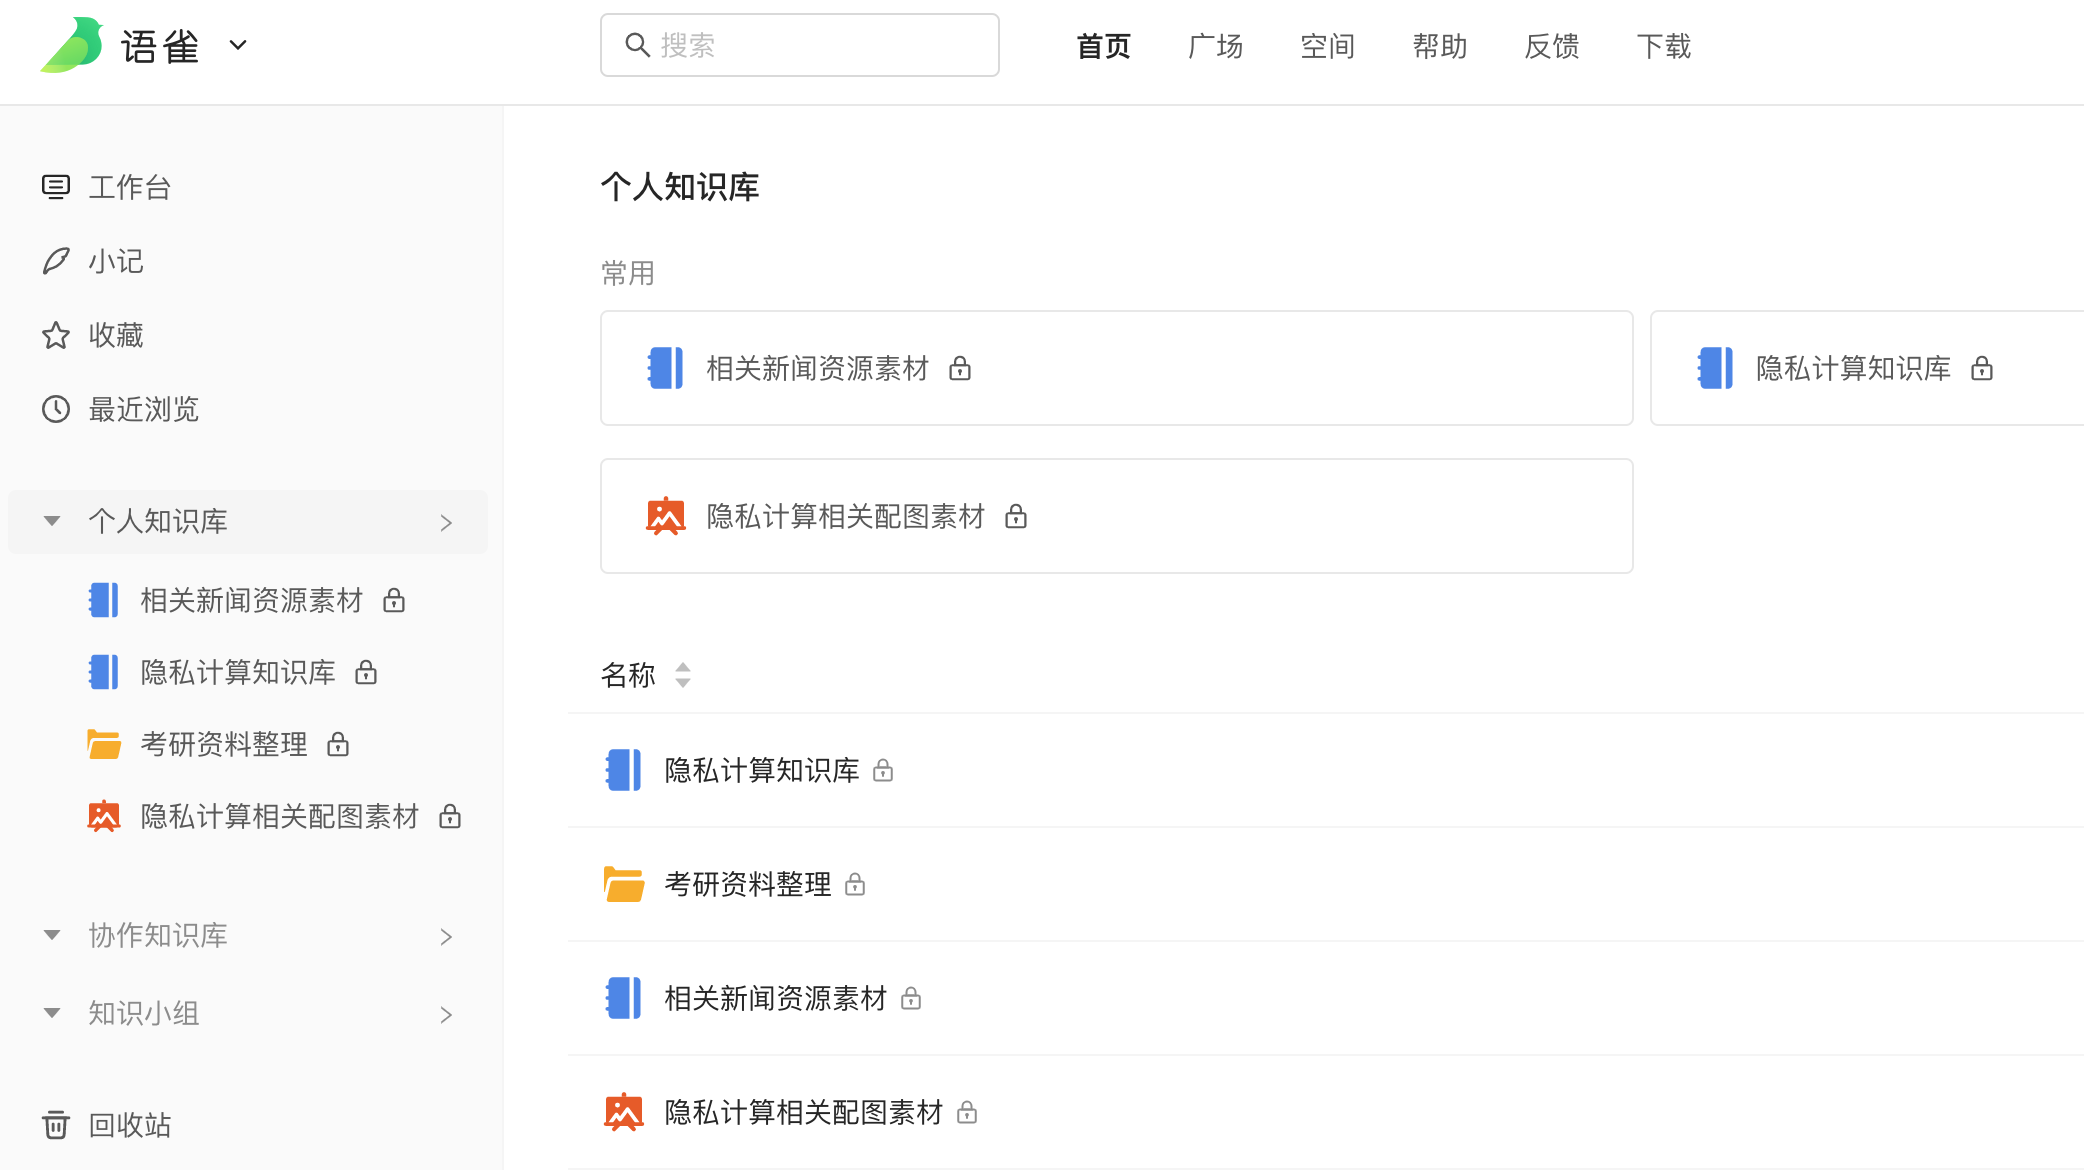The image size is (2084, 1170).
Task: Click the orange 考研资料整理 folder icon in the list
Action: [624, 884]
